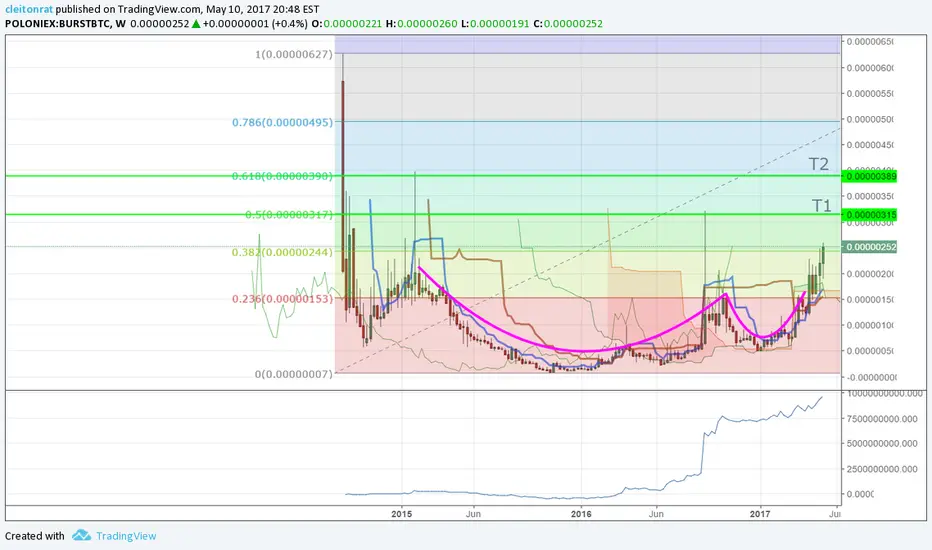This screenshot has height=550, width=932.
Task: Click the TradingView logo icon
Action: tap(81, 536)
